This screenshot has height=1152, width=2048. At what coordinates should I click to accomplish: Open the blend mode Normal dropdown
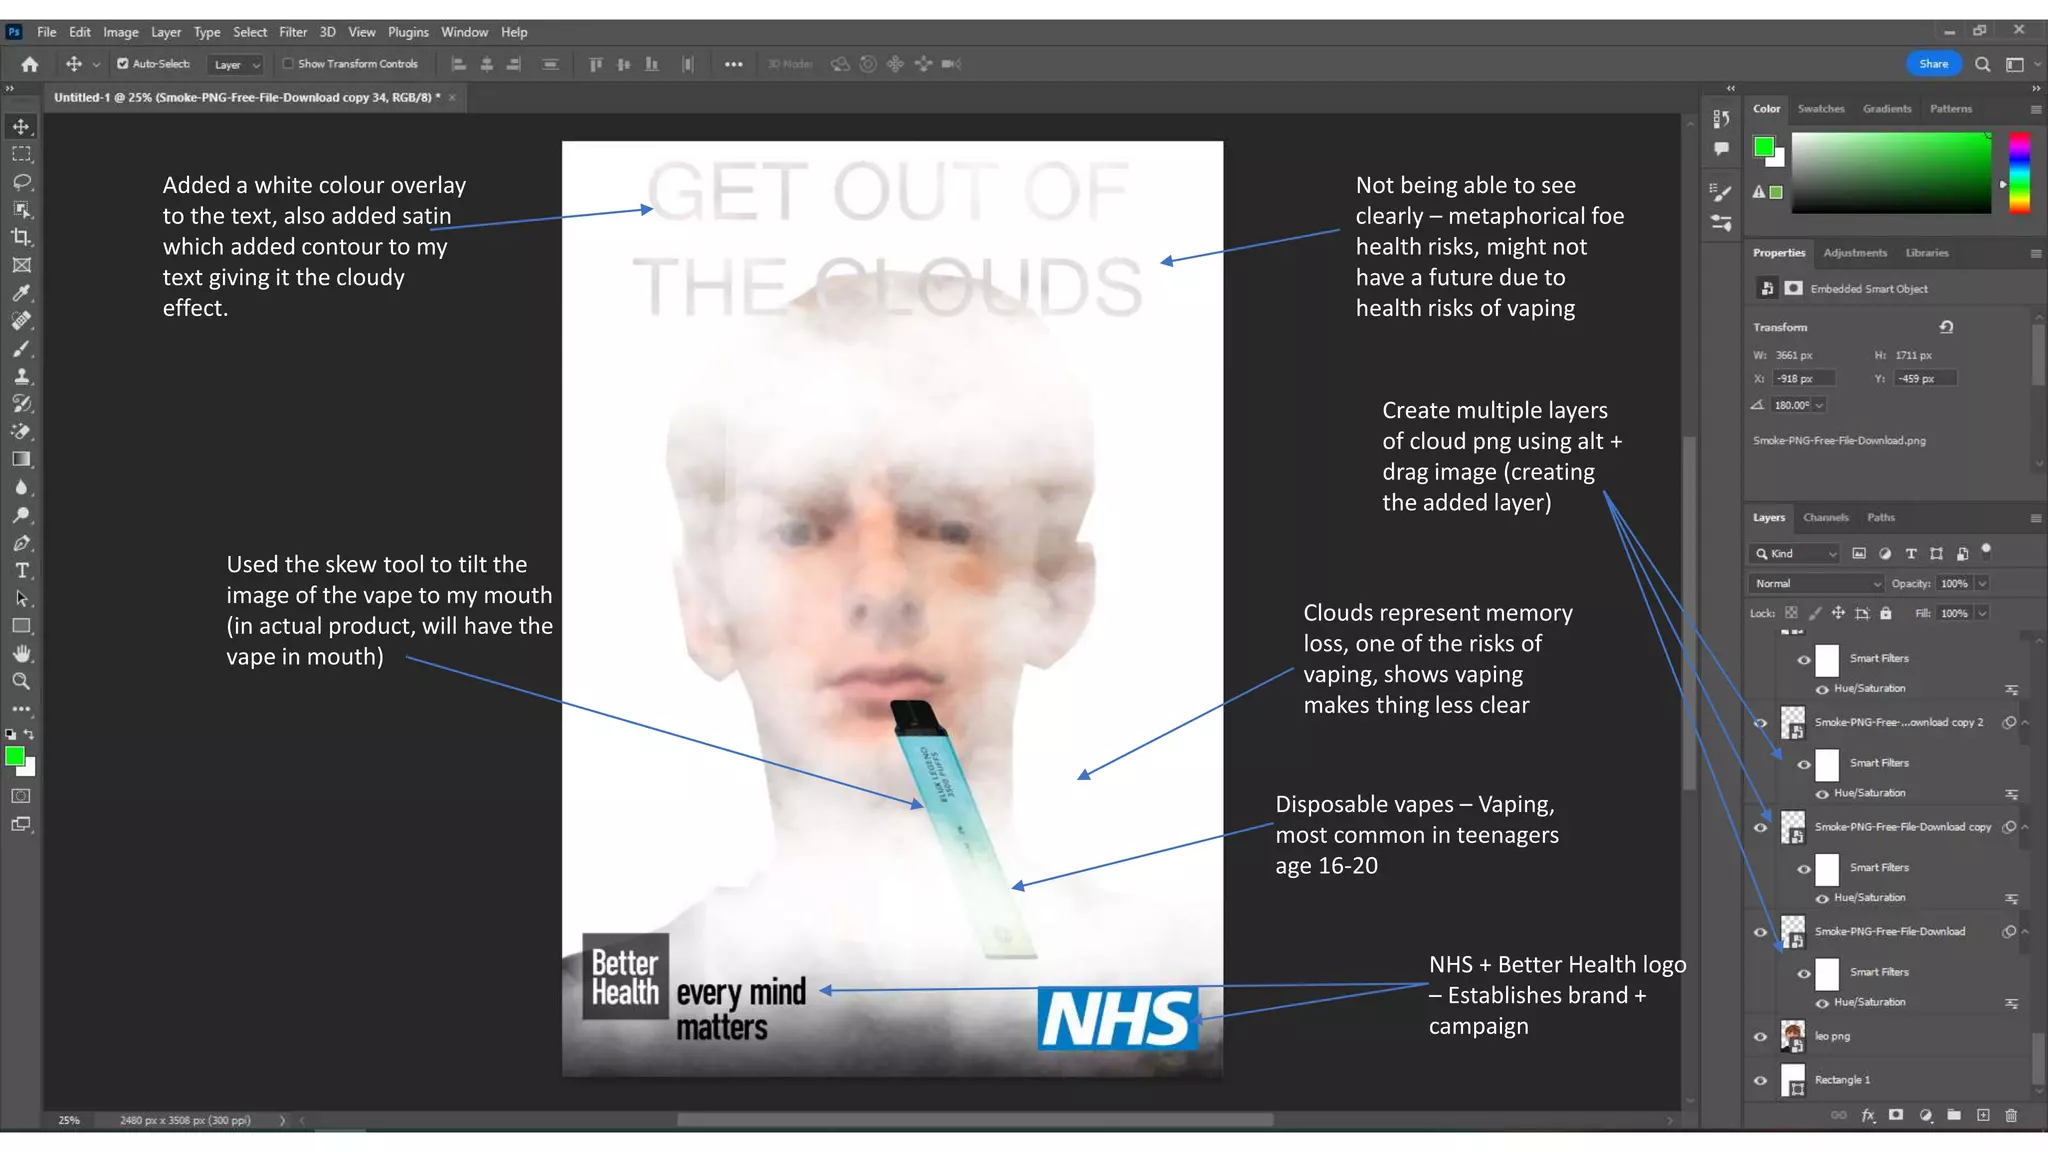(x=1816, y=584)
